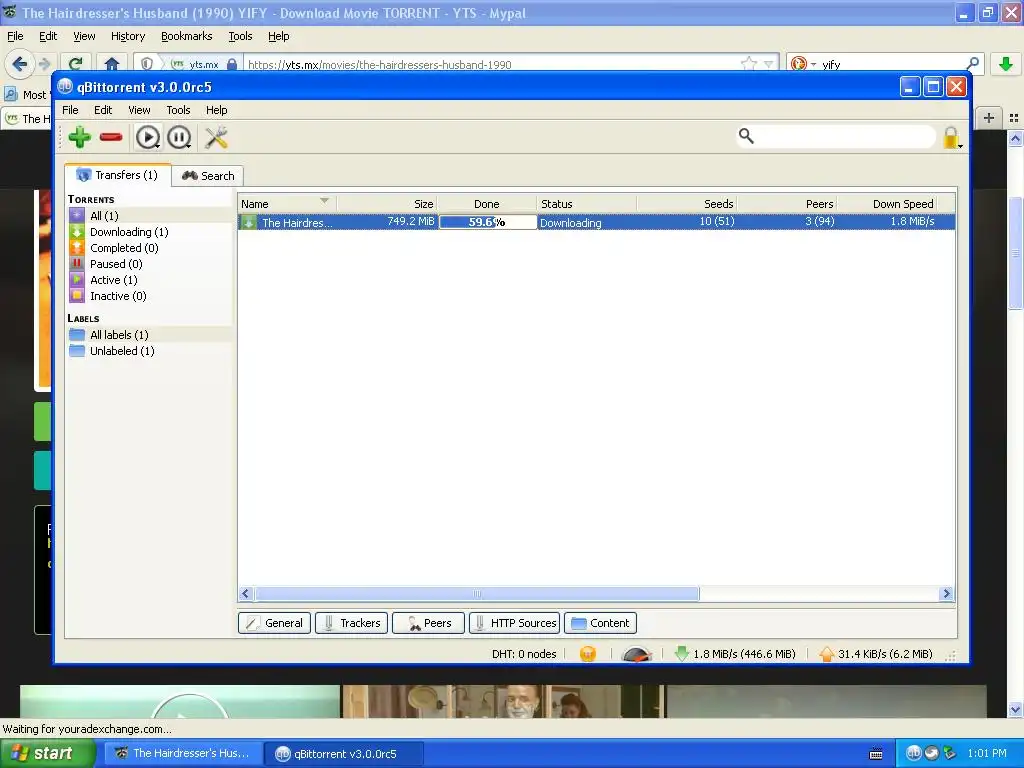Click inside the qBittorrent filter search field

(845, 136)
